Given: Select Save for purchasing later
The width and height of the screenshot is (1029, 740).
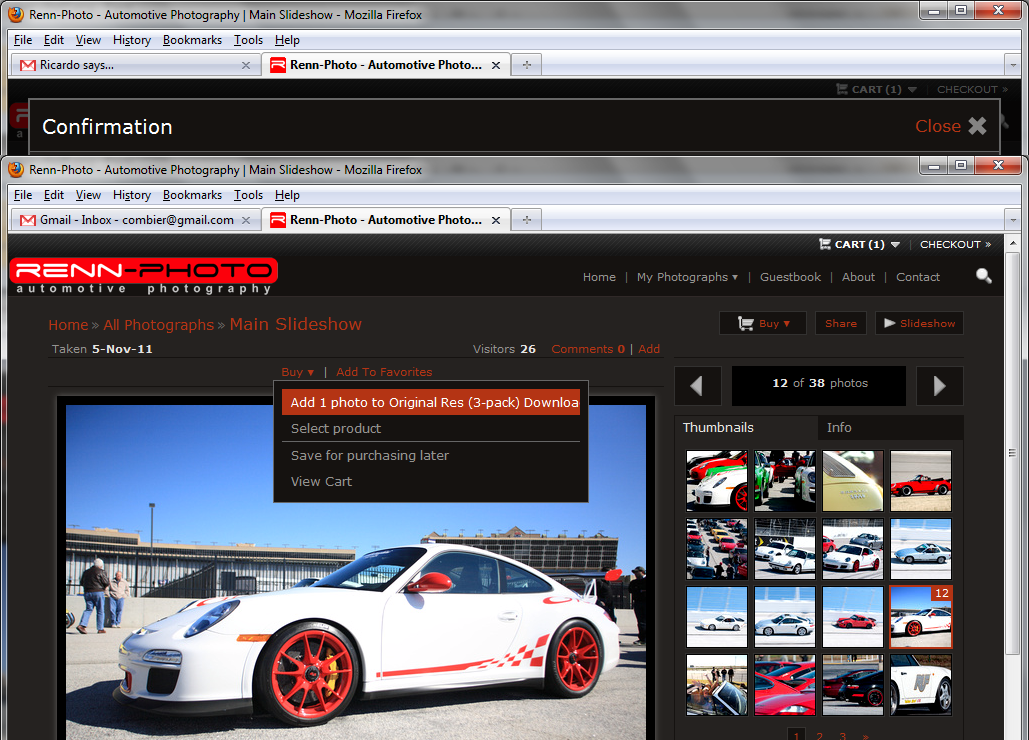Looking at the screenshot, I should [x=369, y=455].
